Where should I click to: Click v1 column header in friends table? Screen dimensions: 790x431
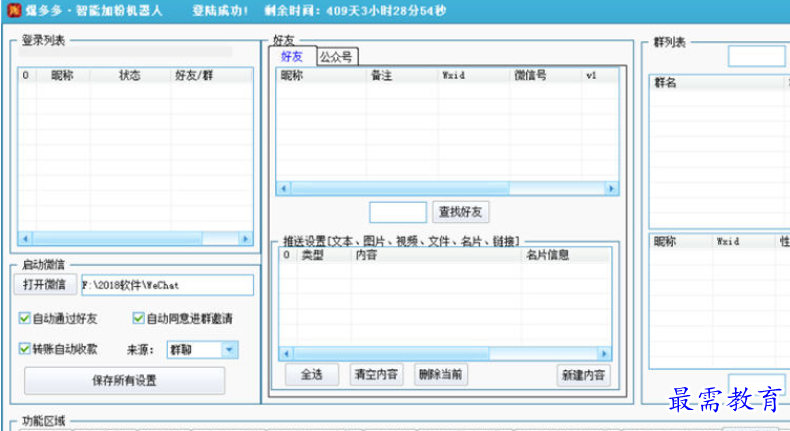(x=600, y=76)
